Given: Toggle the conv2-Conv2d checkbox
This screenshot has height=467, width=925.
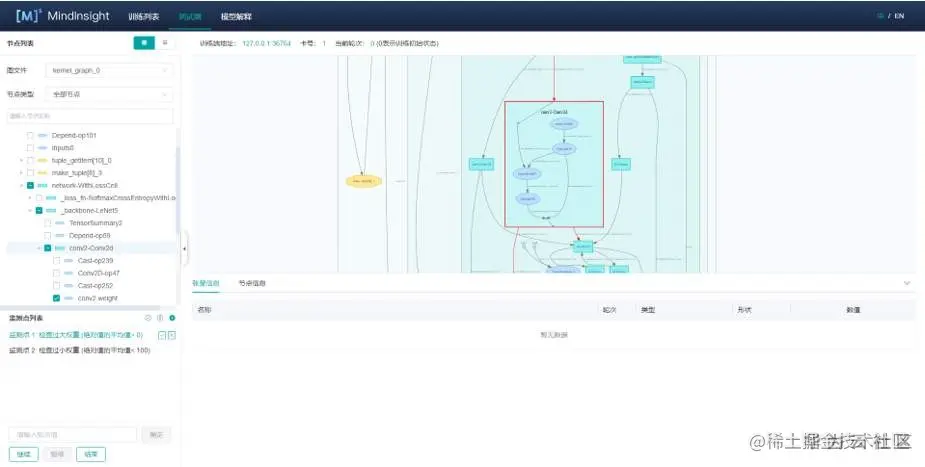Looking at the screenshot, I should (48, 248).
